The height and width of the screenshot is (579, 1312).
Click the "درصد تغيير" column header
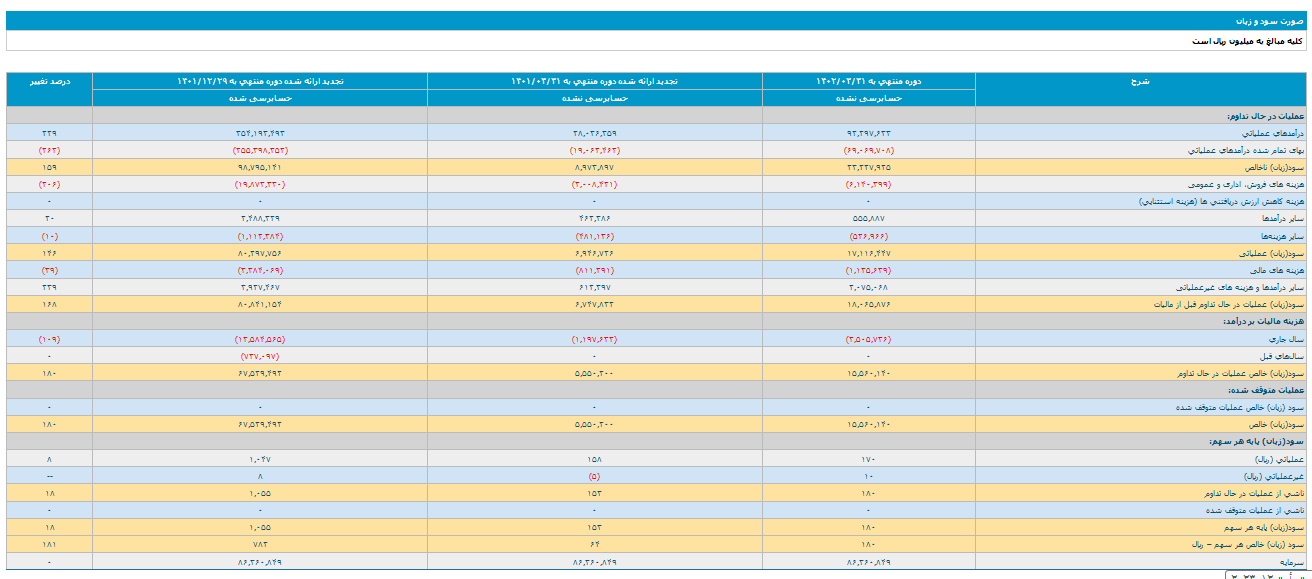pos(49,81)
